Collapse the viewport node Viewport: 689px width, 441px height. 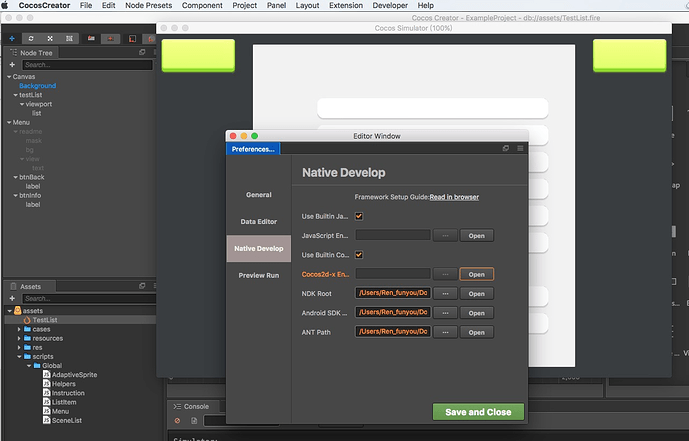pos(22,104)
